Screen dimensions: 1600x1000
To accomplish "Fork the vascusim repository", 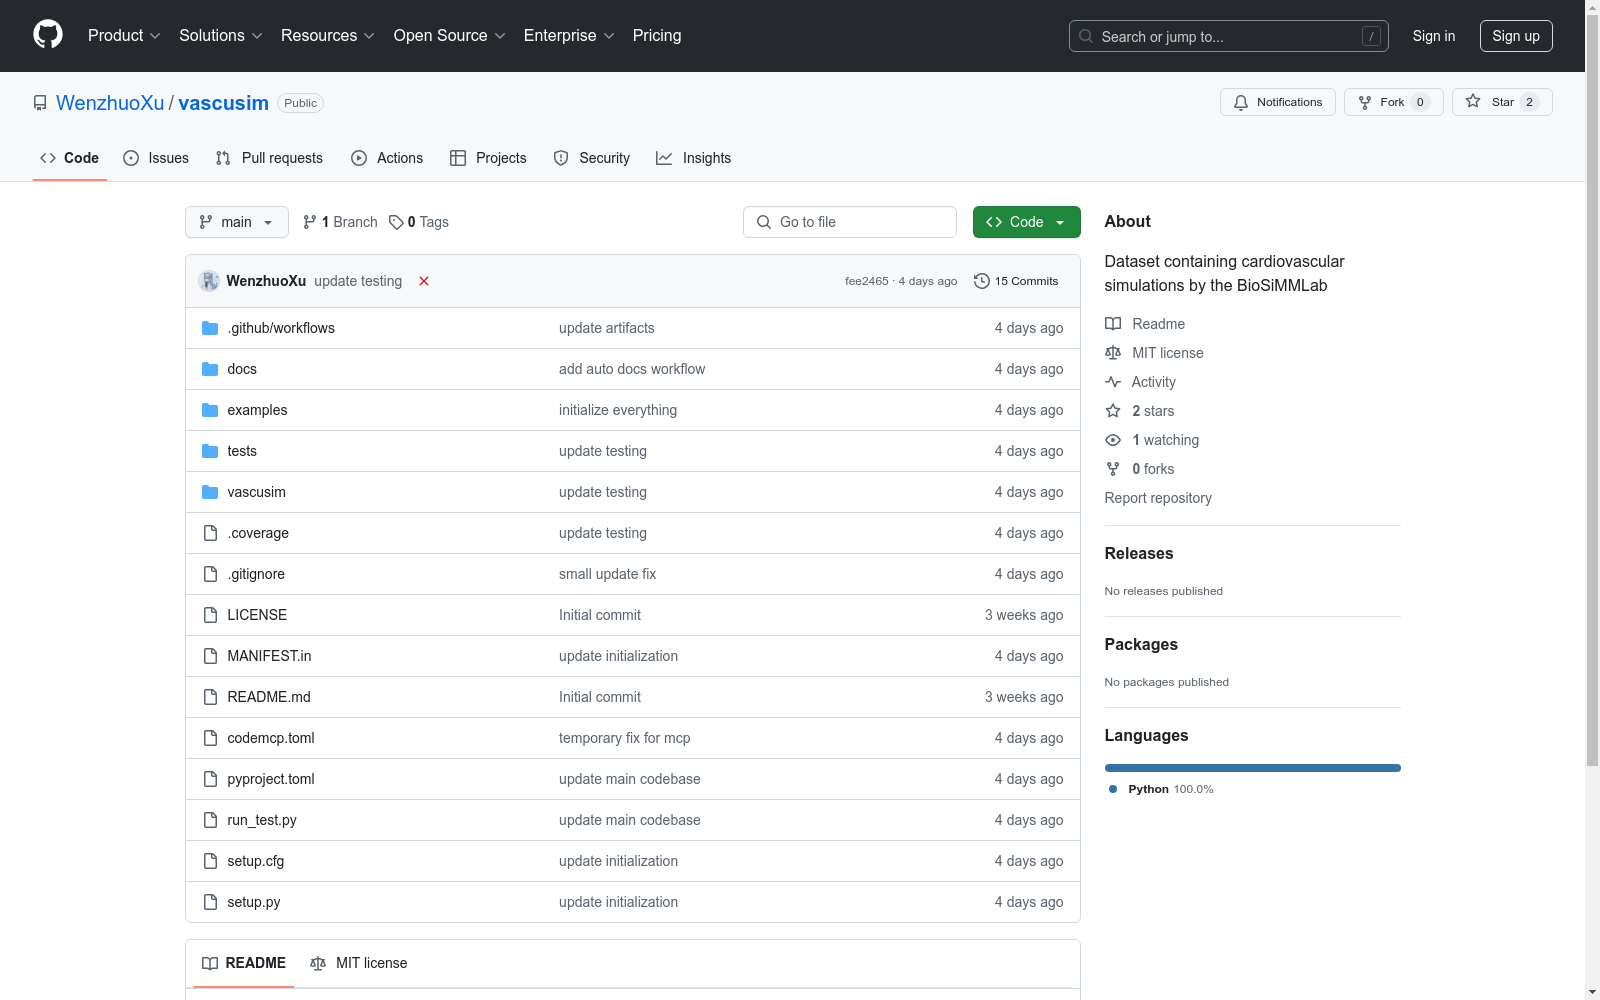I will 1394,102.
